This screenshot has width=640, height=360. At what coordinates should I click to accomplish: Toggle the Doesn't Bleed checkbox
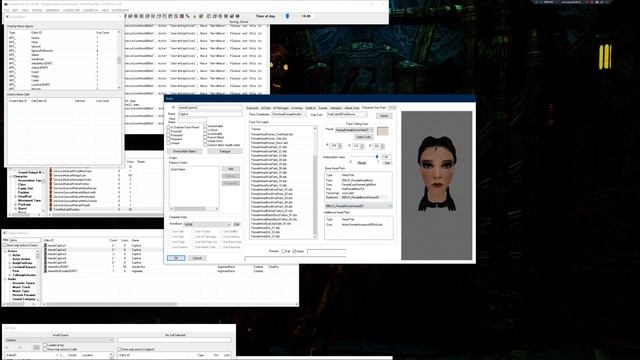point(205,137)
